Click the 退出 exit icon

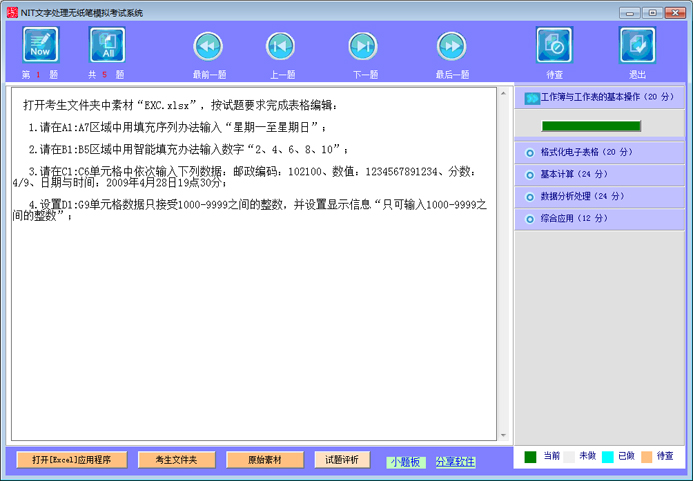point(637,45)
